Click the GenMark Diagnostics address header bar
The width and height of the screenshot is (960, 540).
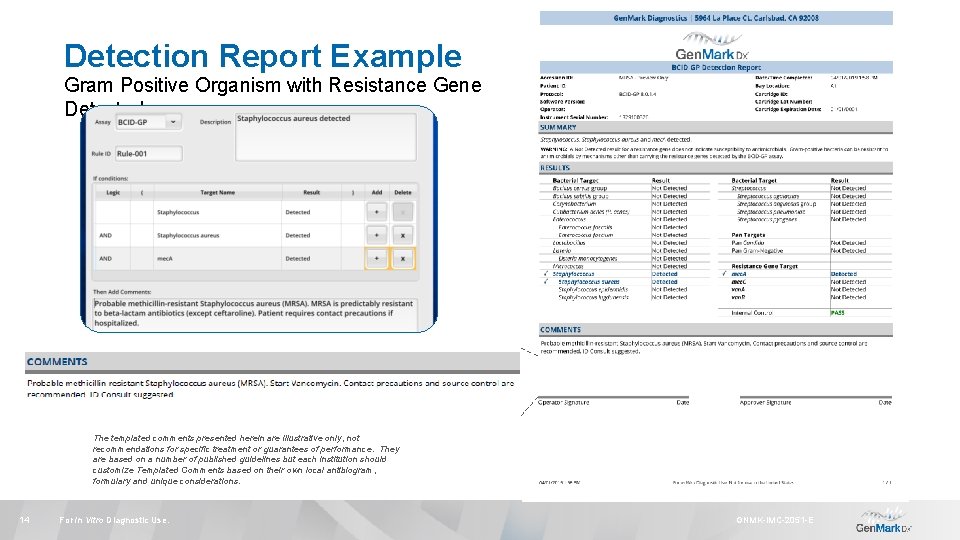716,18
